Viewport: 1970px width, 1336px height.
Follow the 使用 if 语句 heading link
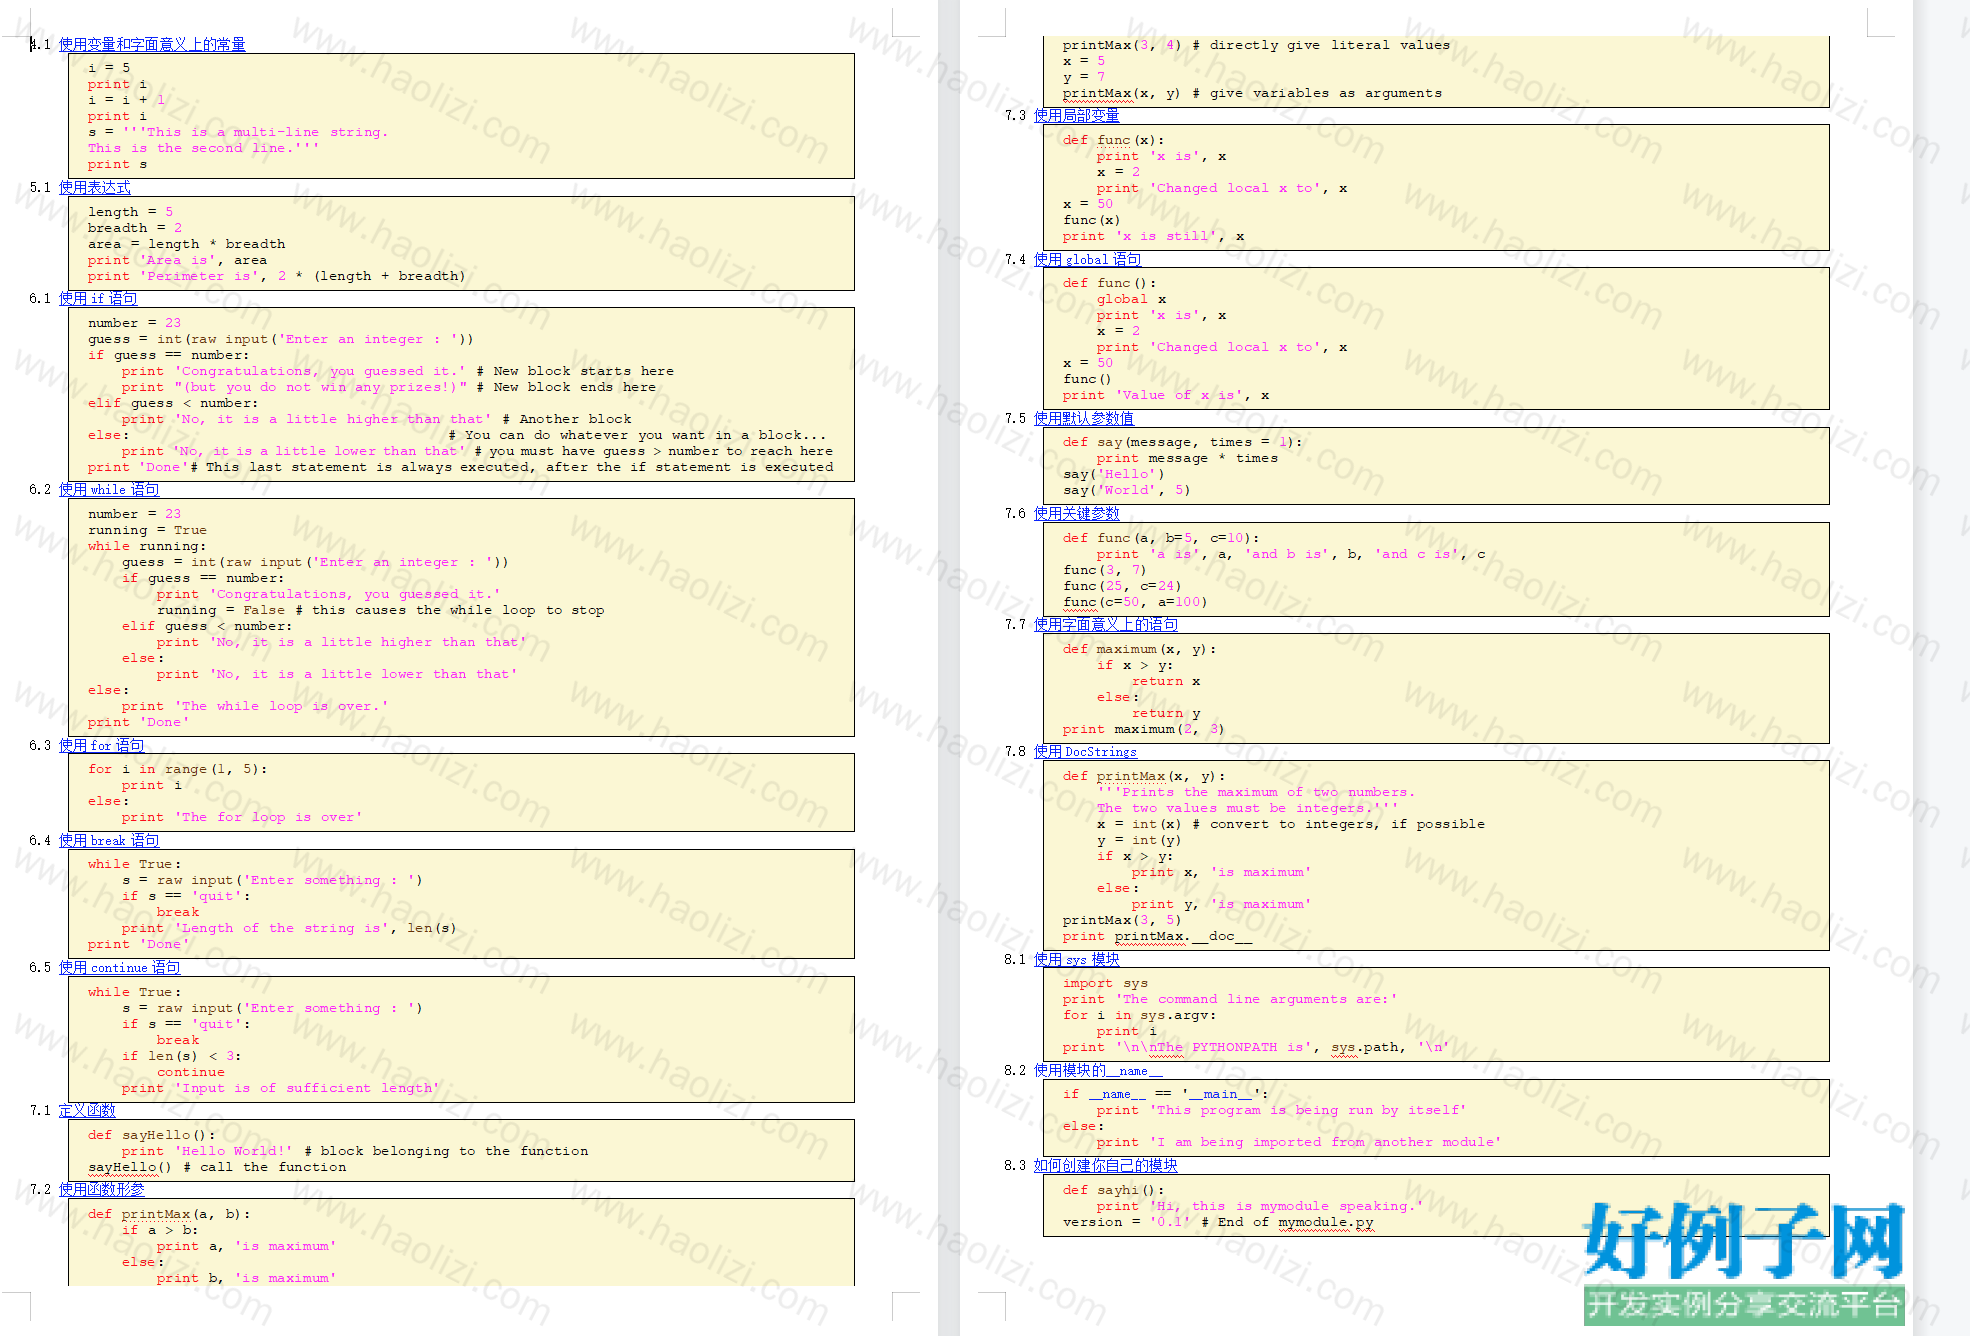tap(98, 298)
